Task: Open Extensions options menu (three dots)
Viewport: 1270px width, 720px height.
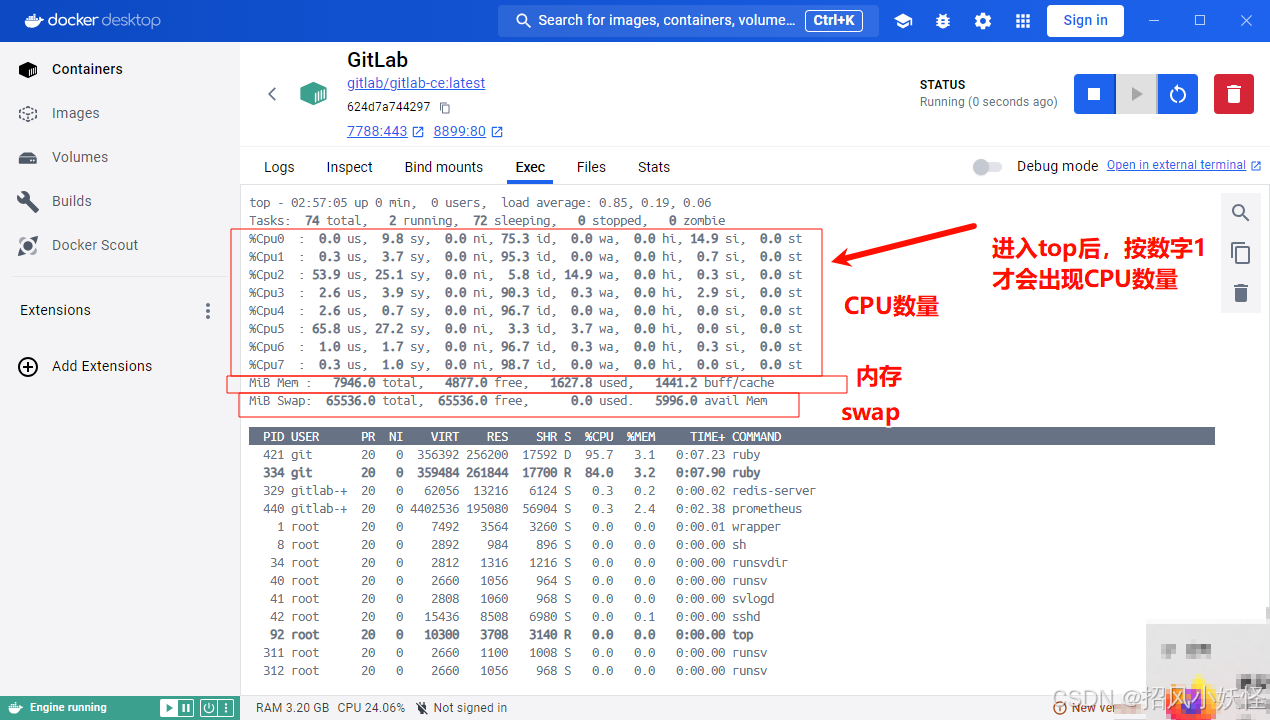Action: click(208, 310)
